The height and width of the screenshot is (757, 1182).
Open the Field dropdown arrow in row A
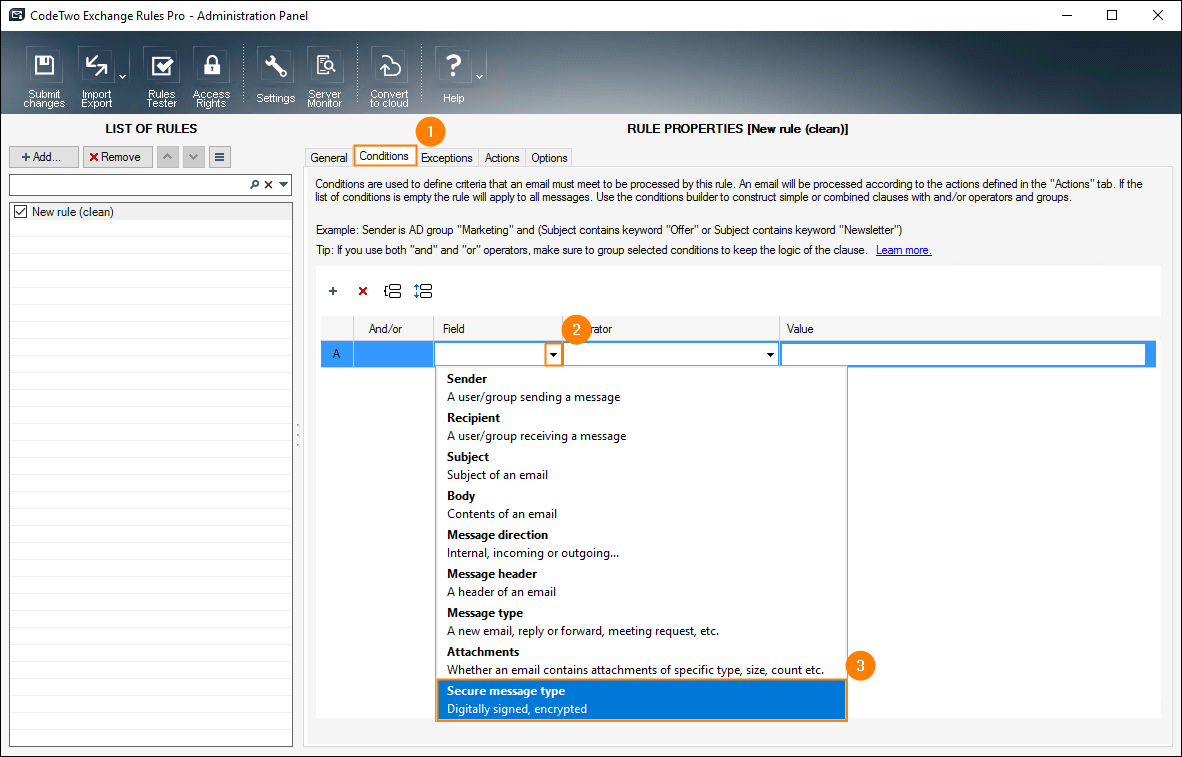click(553, 354)
